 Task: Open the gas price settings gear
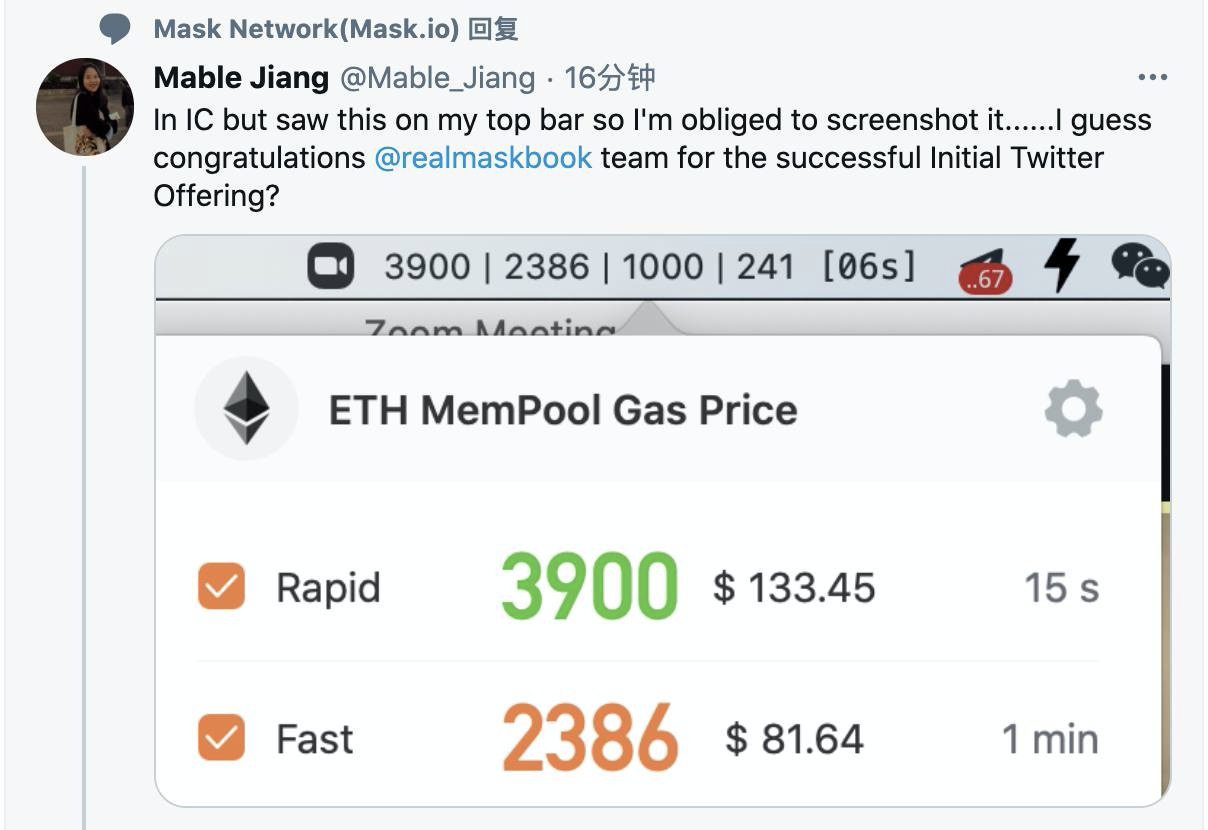point(1073,409)
